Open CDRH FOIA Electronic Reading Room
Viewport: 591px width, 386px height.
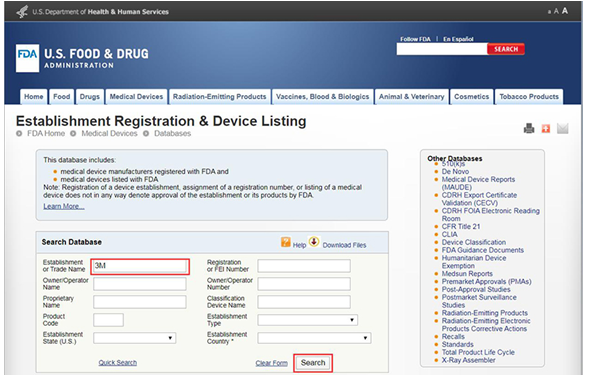pos(491,215)
